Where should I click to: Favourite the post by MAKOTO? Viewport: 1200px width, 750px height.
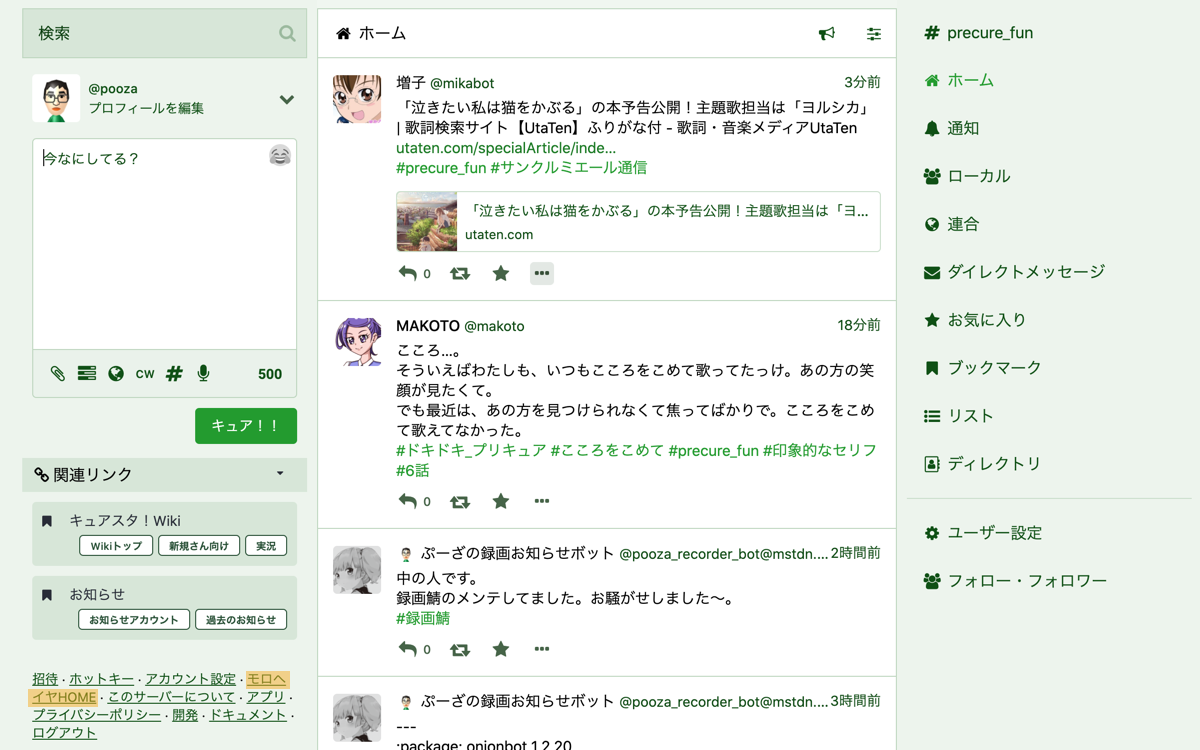click(501, 501)
